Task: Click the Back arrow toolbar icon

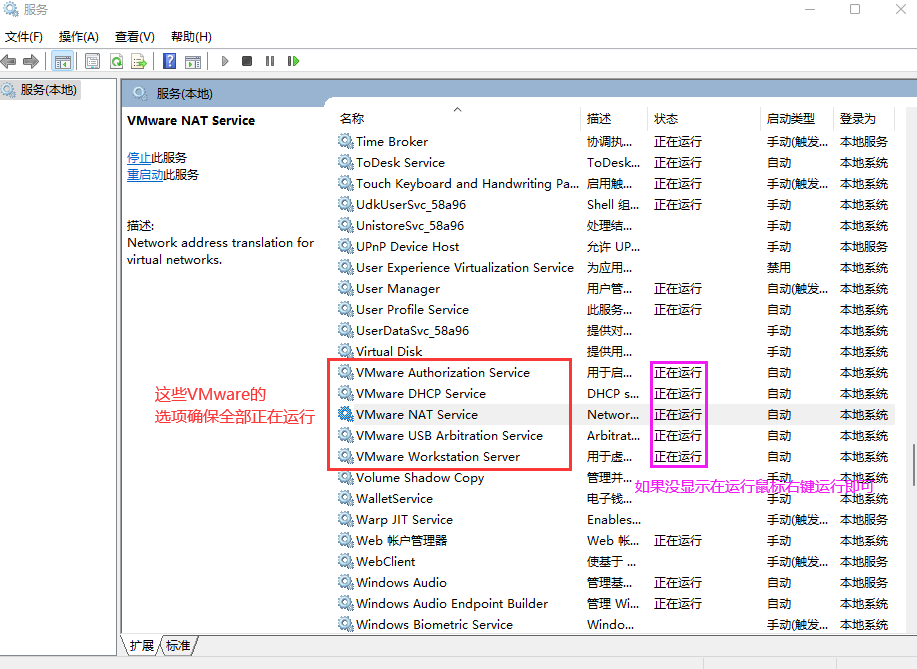Action: click(x=8, y=61)
